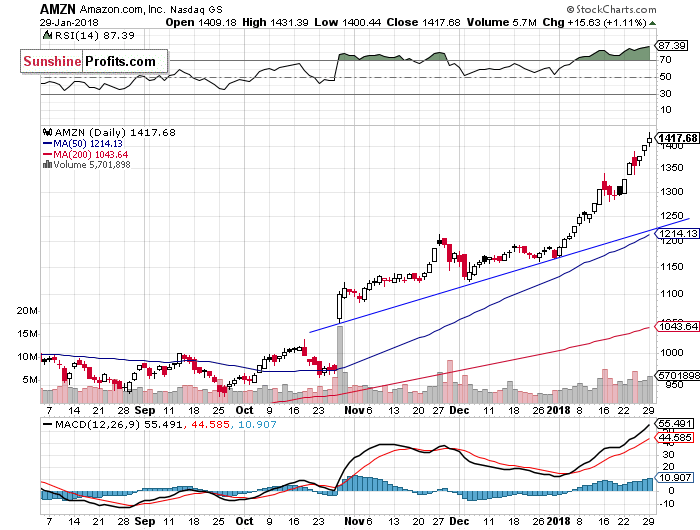Click the 1043.64 MA(200) axis tag

click(678, 326)
